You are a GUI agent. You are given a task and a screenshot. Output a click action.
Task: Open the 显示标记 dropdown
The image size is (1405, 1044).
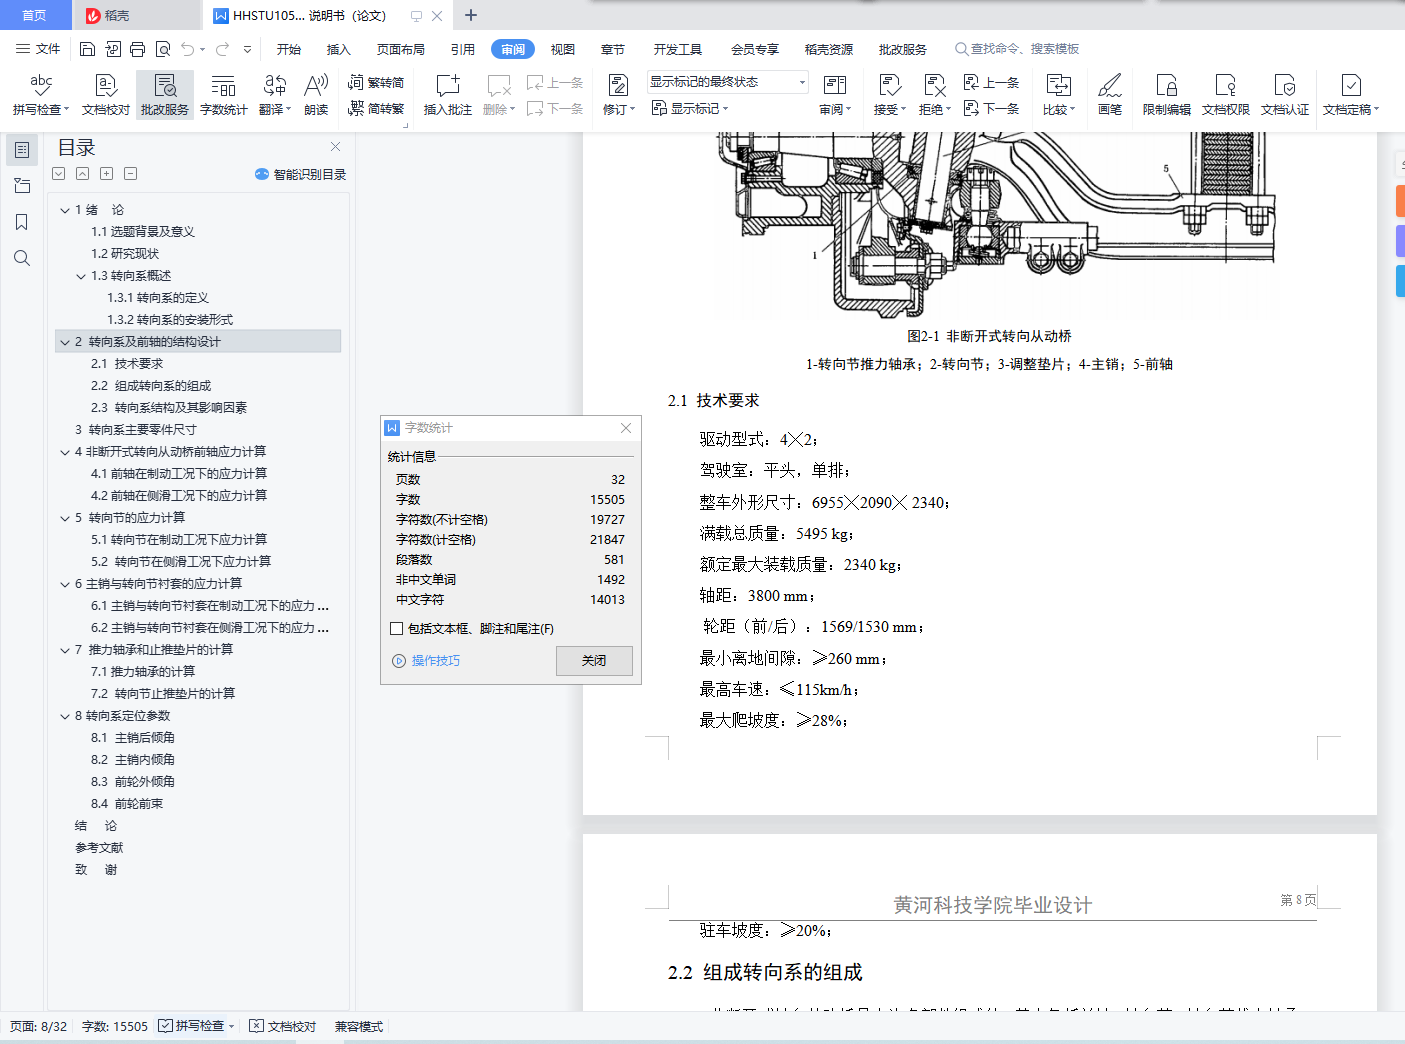690,108
